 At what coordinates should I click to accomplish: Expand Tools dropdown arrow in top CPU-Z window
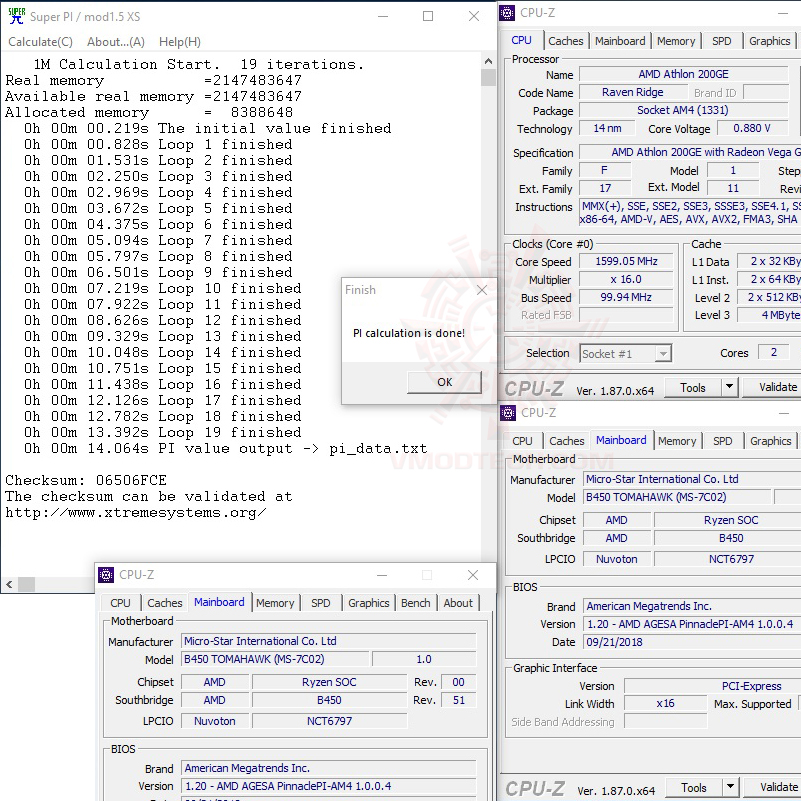pos(729,388)
